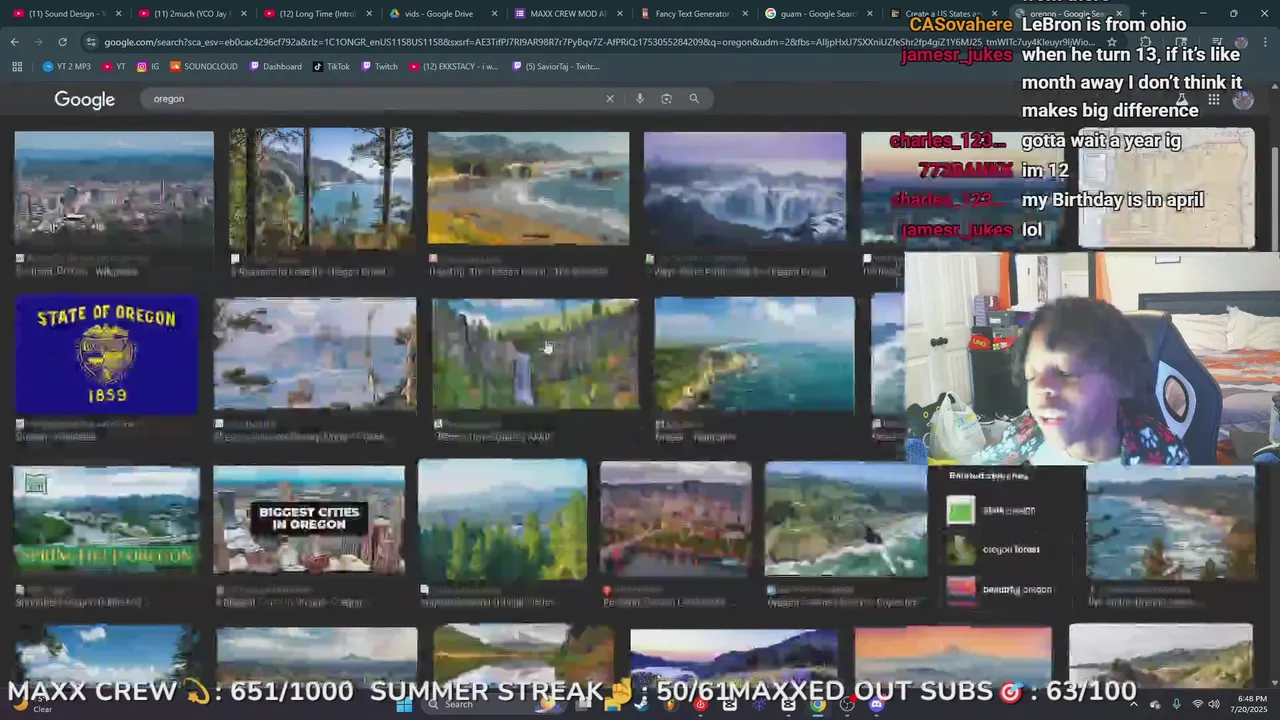Open the (5) SaviorTaj Twitch bookmark

click(x=554, y=66)
